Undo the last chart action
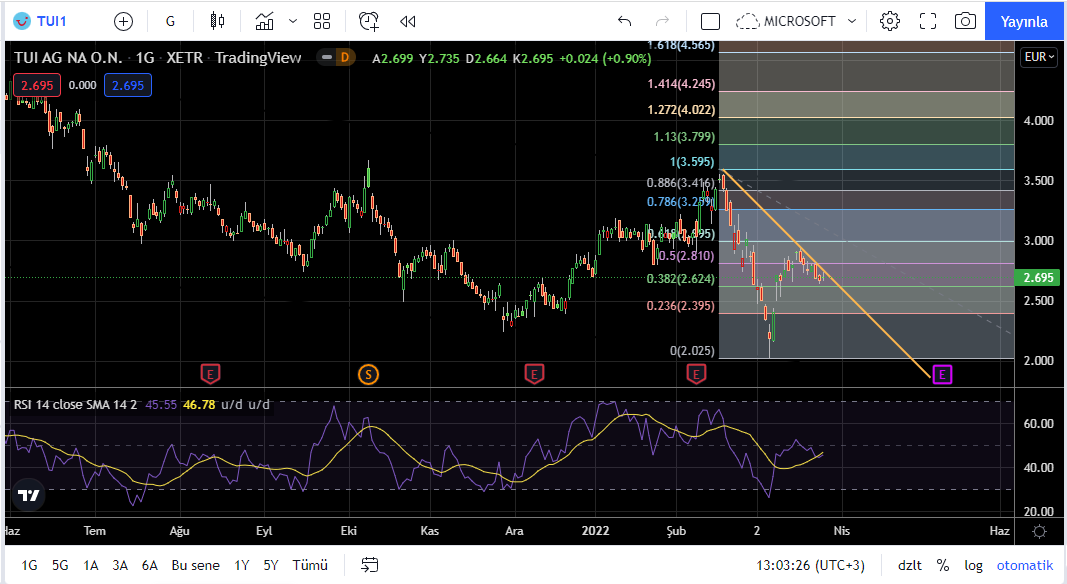This screenshot has width=1067, height=584. tap(625, 21)
